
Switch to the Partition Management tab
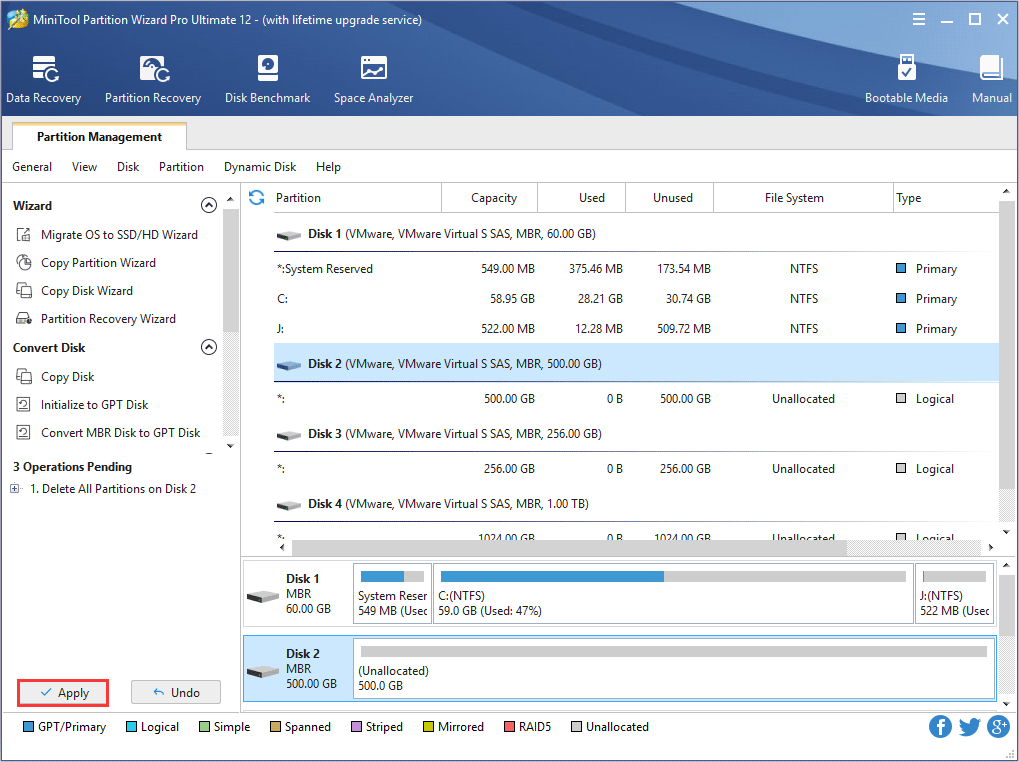point(97,136)
